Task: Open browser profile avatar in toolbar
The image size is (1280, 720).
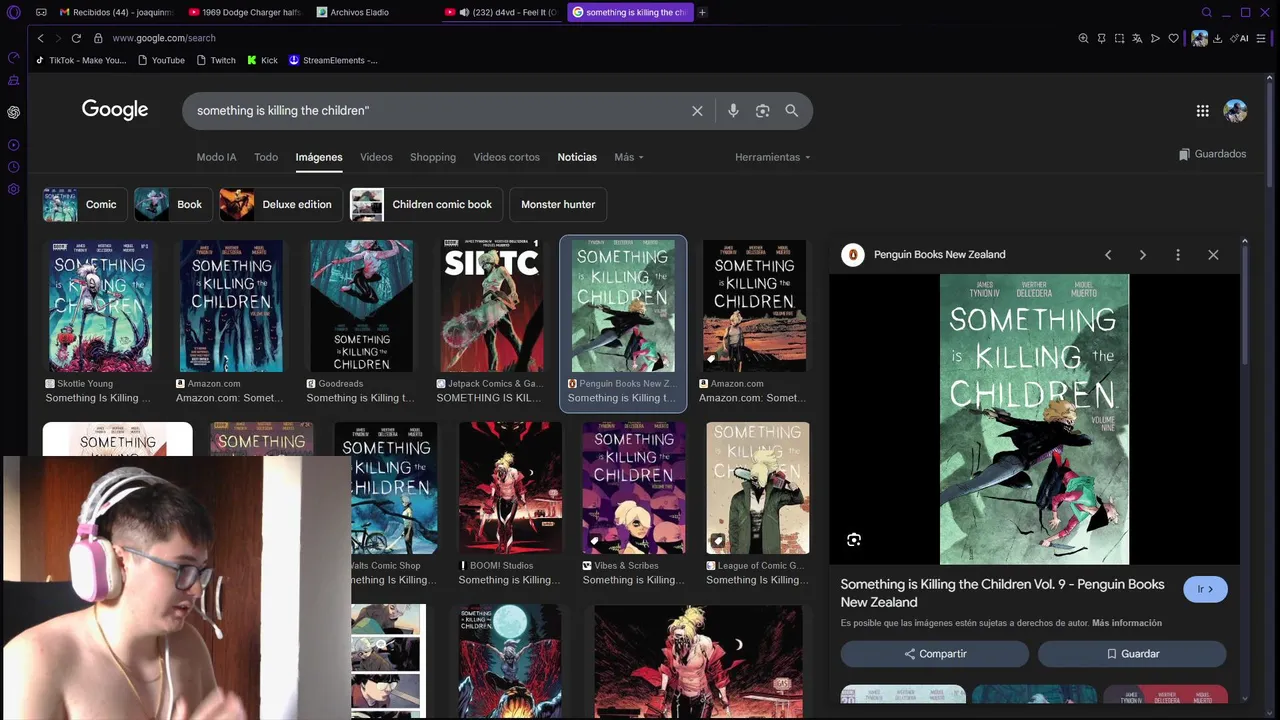Action: pos(1199,38)
